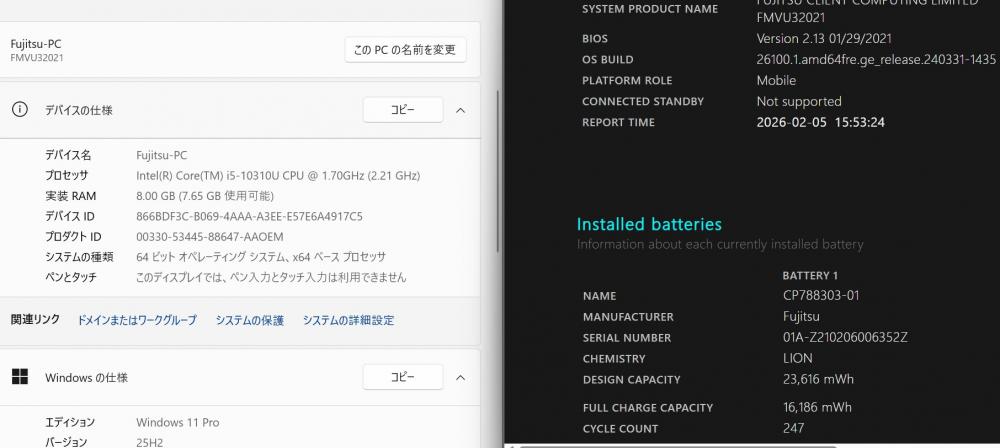The width and height of the screenshot is (1000, 448).
Task: Open システムの保護 link
Action: click(249, 320)
